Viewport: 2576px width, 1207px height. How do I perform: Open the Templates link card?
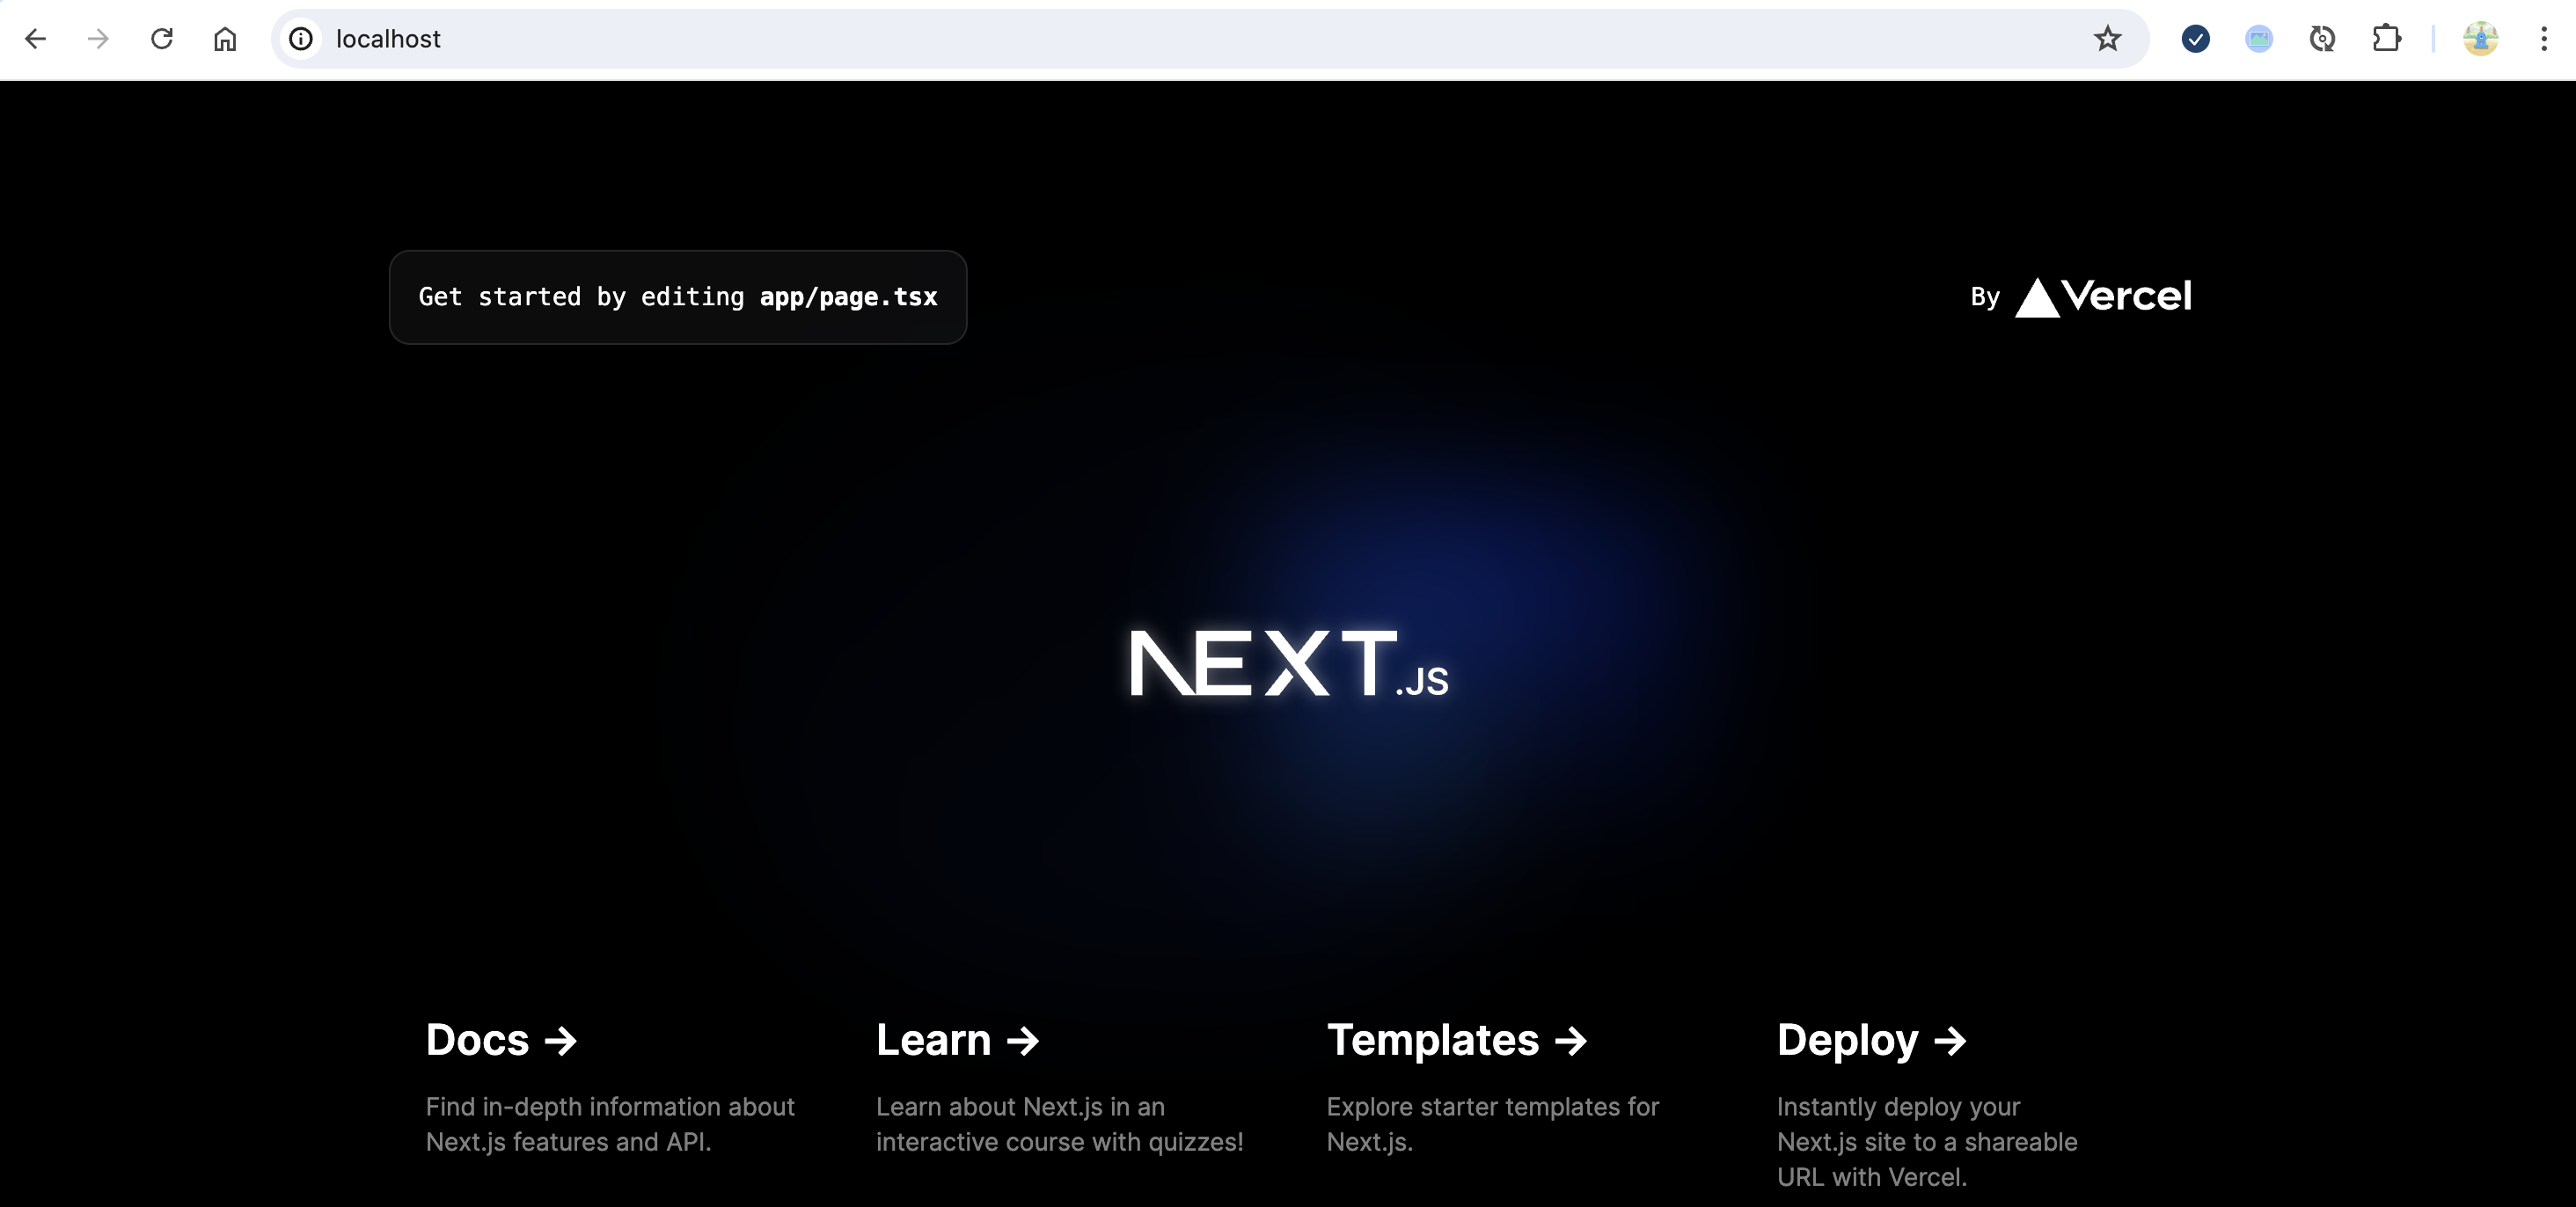(1455, 1040)
